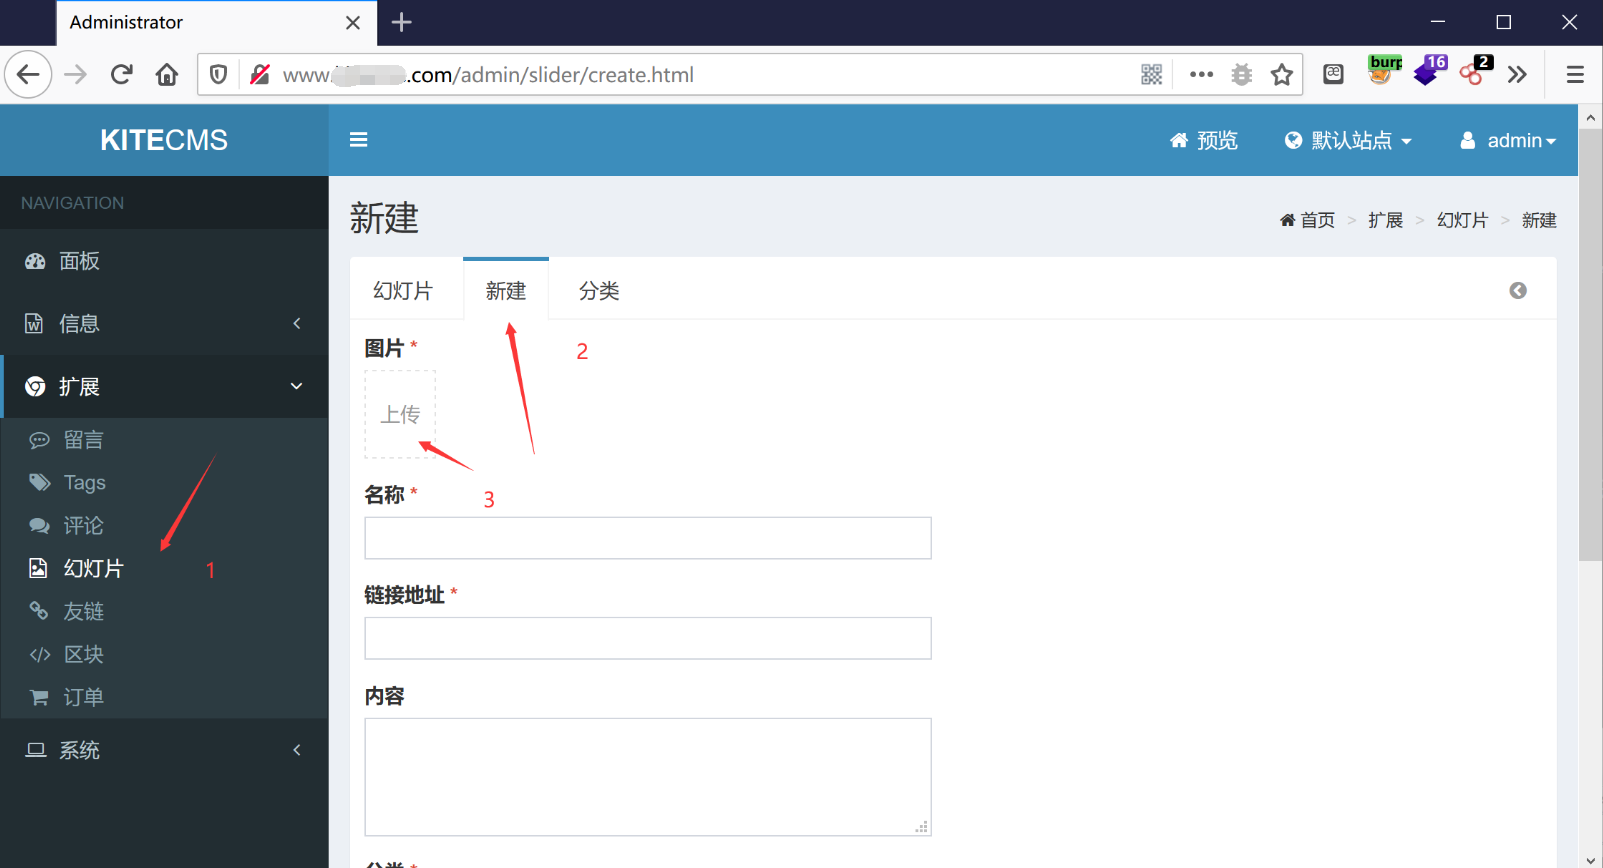Viewport: 1603px width, 868px height.
Task: Click the browser forward arrow
Action: [76, 75]
